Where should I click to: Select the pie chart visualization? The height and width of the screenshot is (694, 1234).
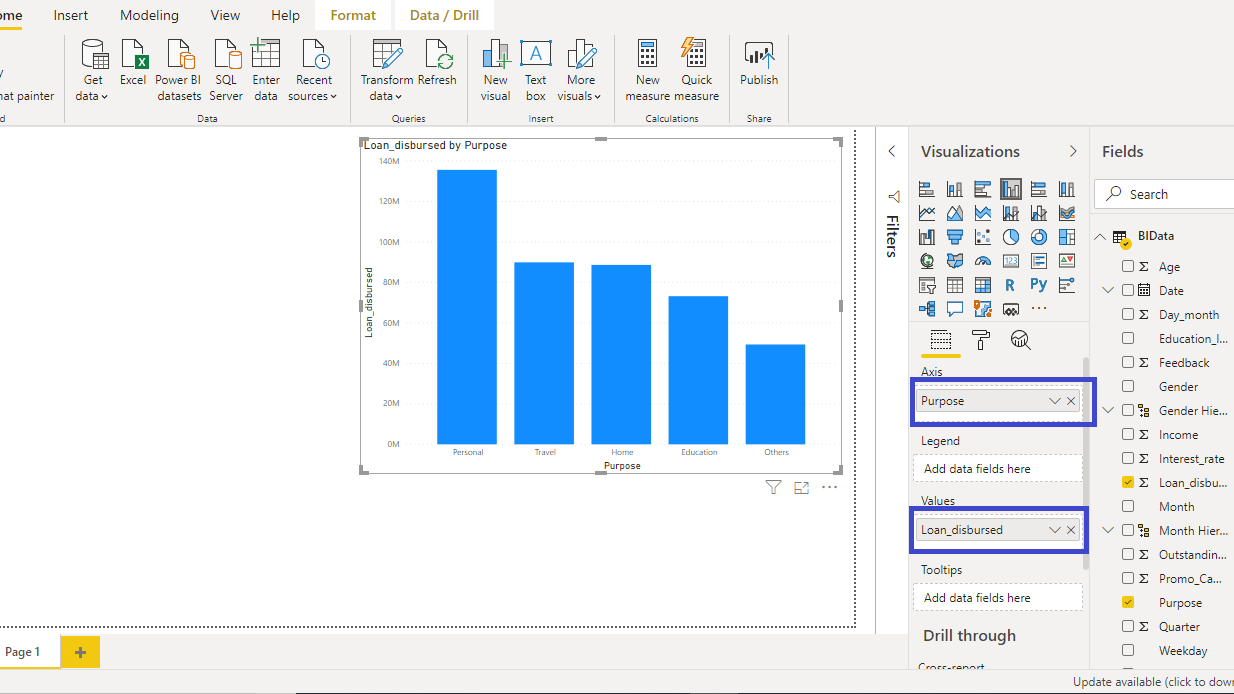(1011, 237)
